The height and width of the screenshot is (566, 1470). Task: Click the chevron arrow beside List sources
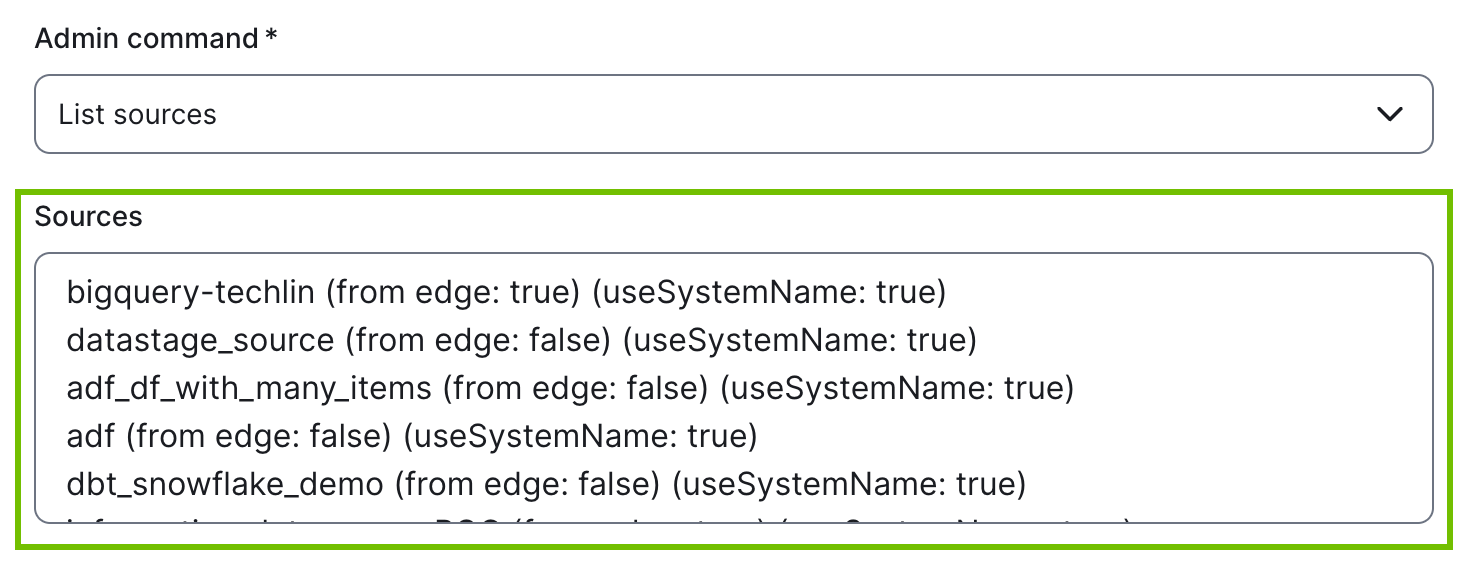coord(1390,114)
